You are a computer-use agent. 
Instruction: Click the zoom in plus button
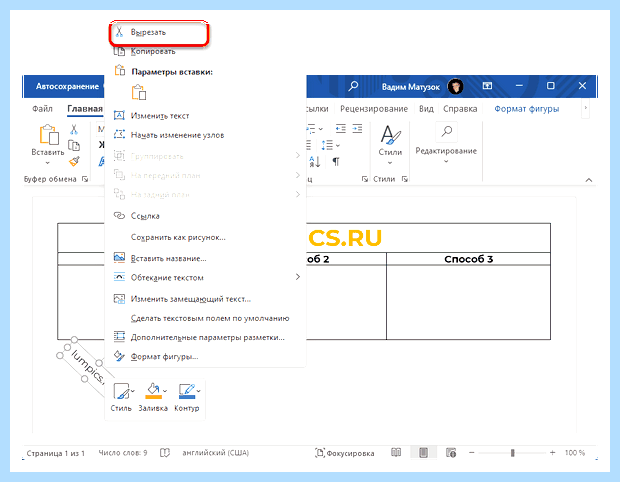(x=552, y=453)
